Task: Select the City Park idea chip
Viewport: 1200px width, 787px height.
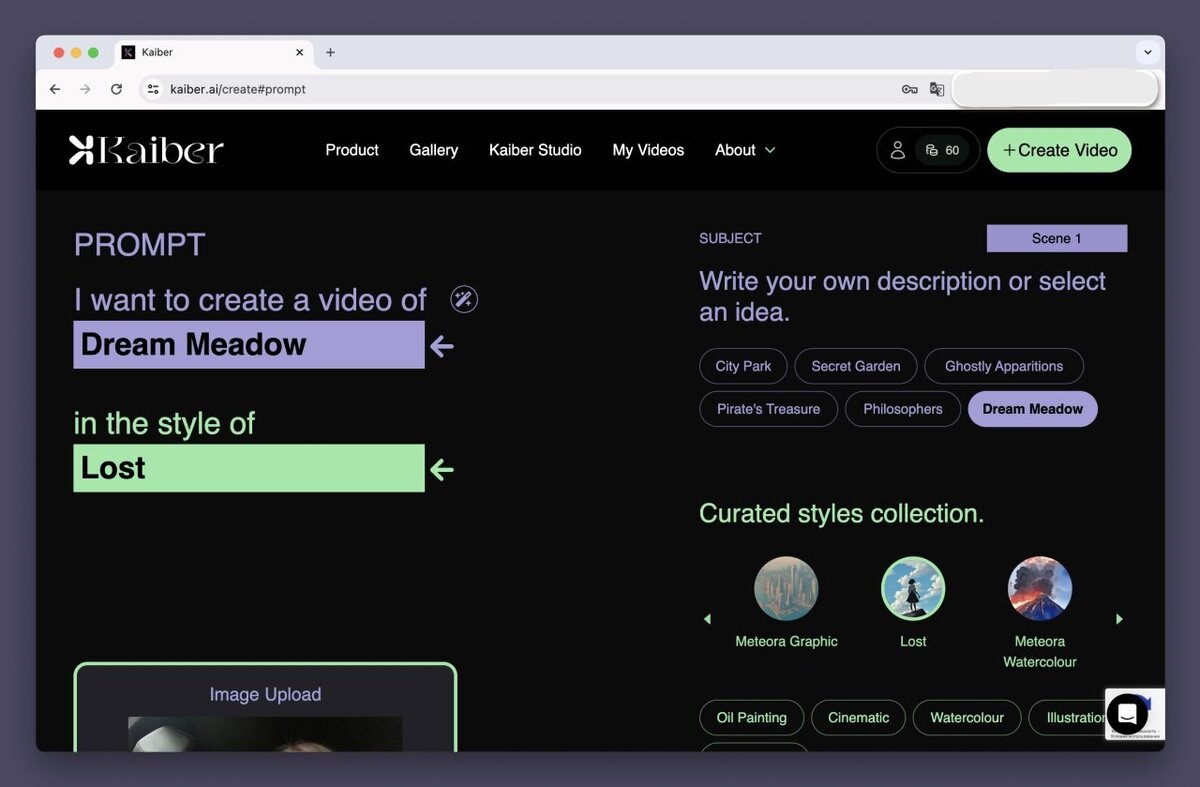Action: [743, 366]
